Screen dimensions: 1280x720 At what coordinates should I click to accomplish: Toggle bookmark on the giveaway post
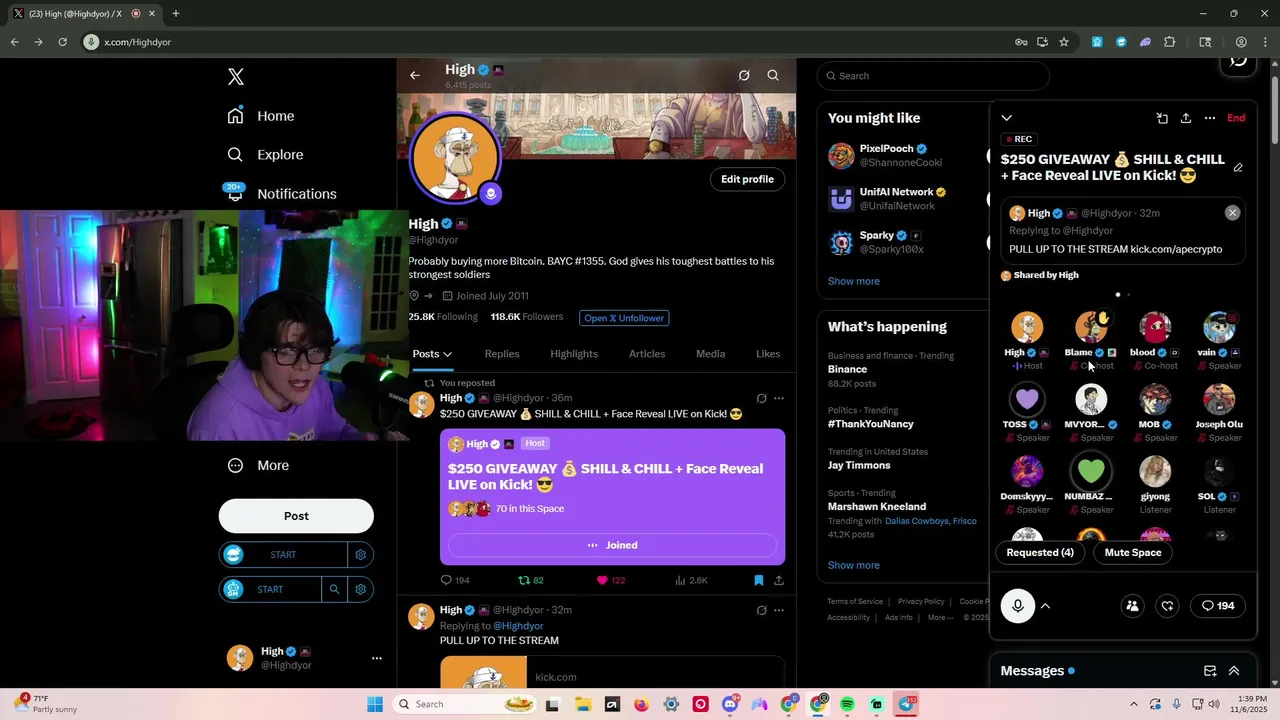[x=759, y=580]
